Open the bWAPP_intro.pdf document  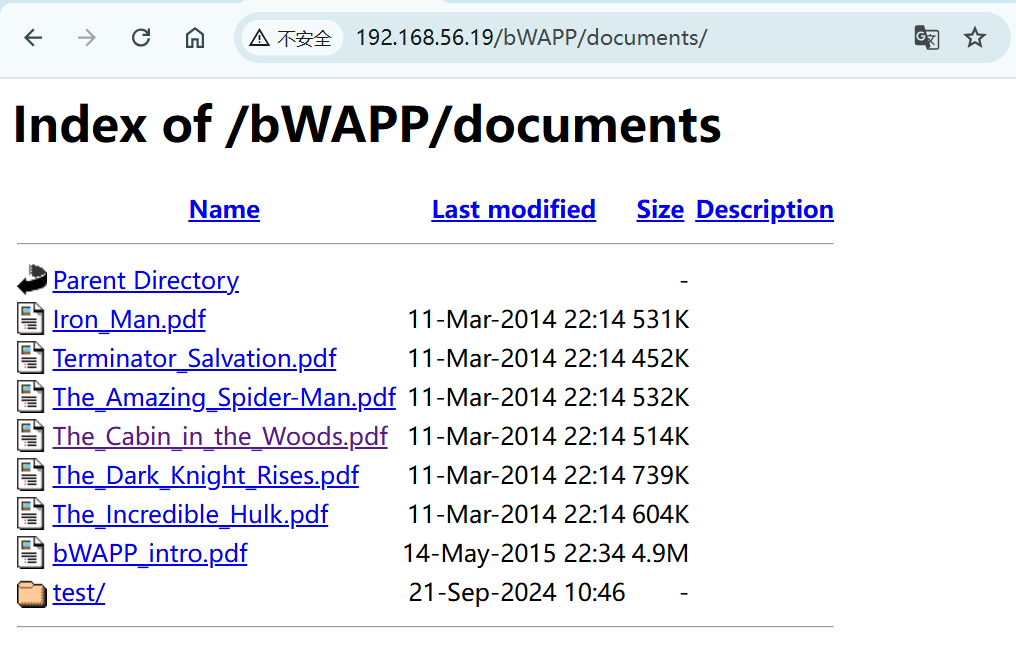150,553
